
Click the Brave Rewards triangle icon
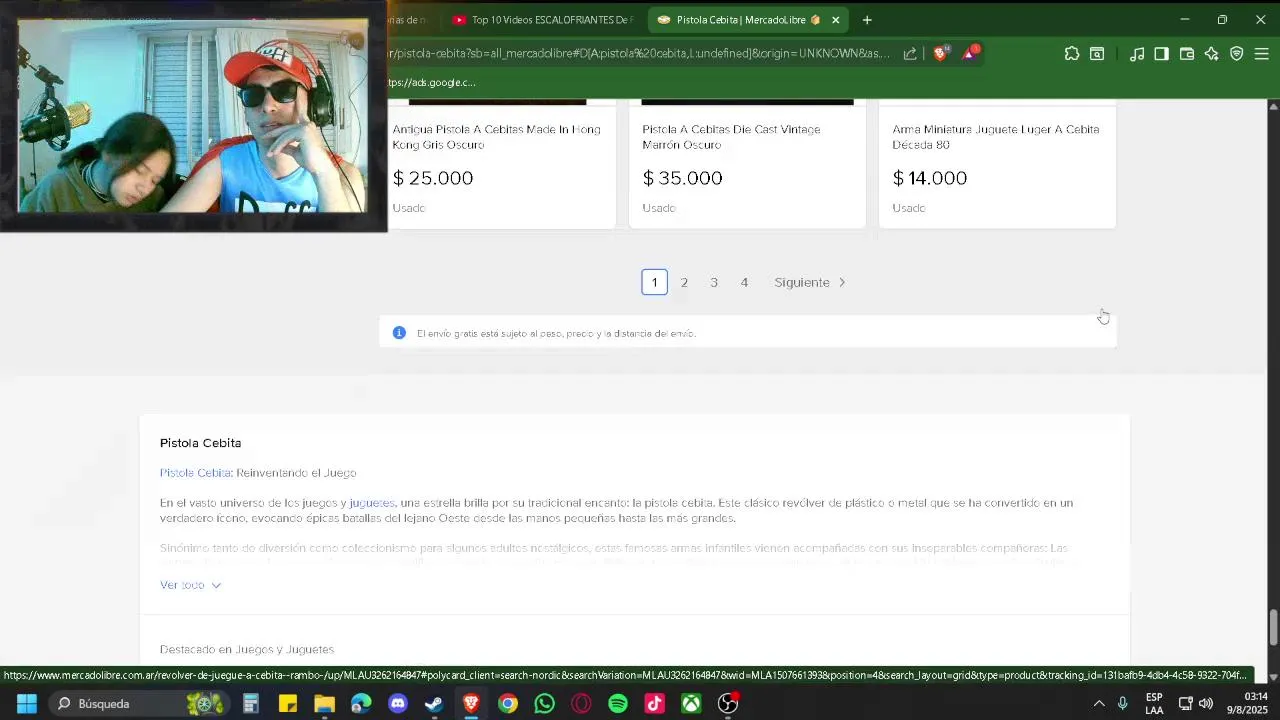point(969,54)
